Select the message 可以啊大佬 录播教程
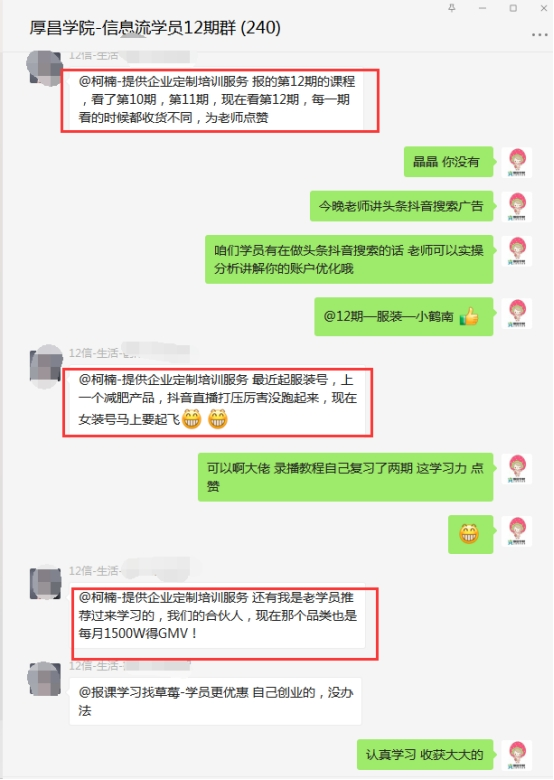 345,477
